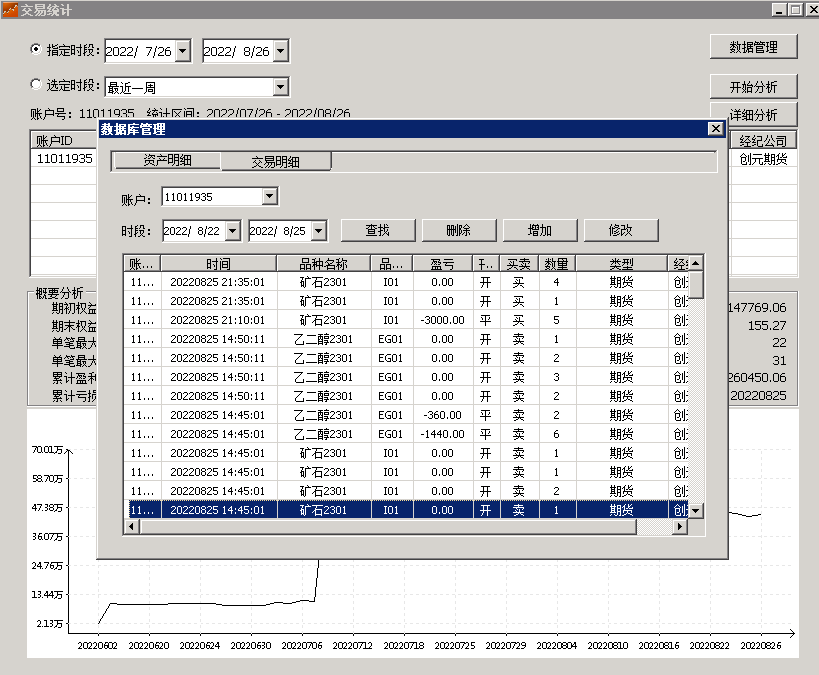Open the 2022/8/25 date picker dropdown
Viewport: 819px width, 675px height.
click(319, 230)
